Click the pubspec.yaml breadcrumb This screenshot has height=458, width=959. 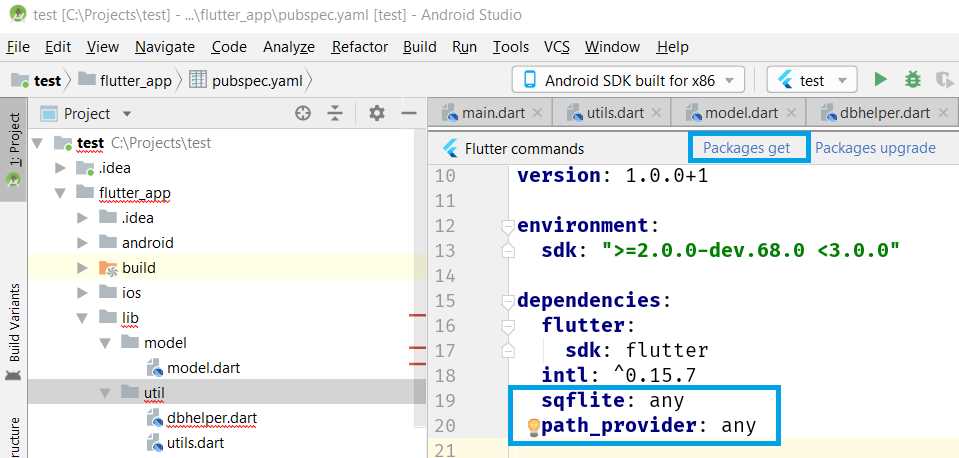(246, 80)
